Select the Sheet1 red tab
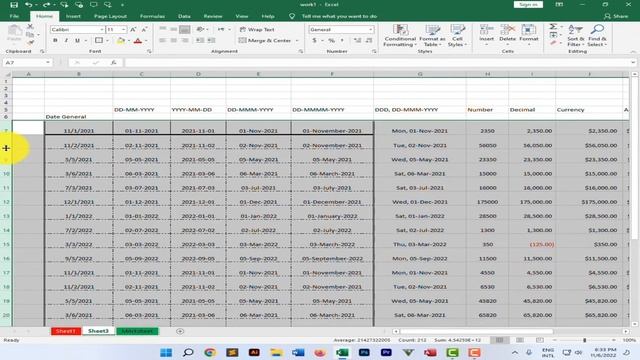This screenshot has width=640, height=360. coord(66,331)
